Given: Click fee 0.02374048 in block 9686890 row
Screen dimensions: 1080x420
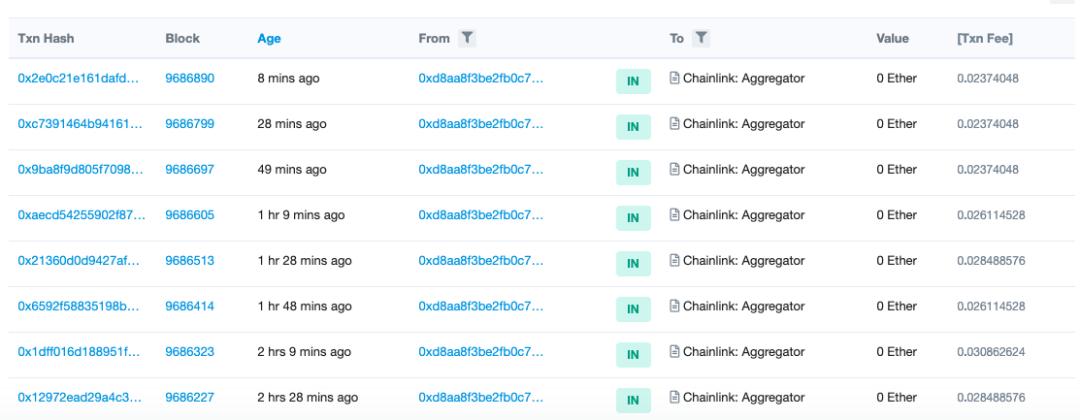Looking at the screenshot, I should (988, 78).
